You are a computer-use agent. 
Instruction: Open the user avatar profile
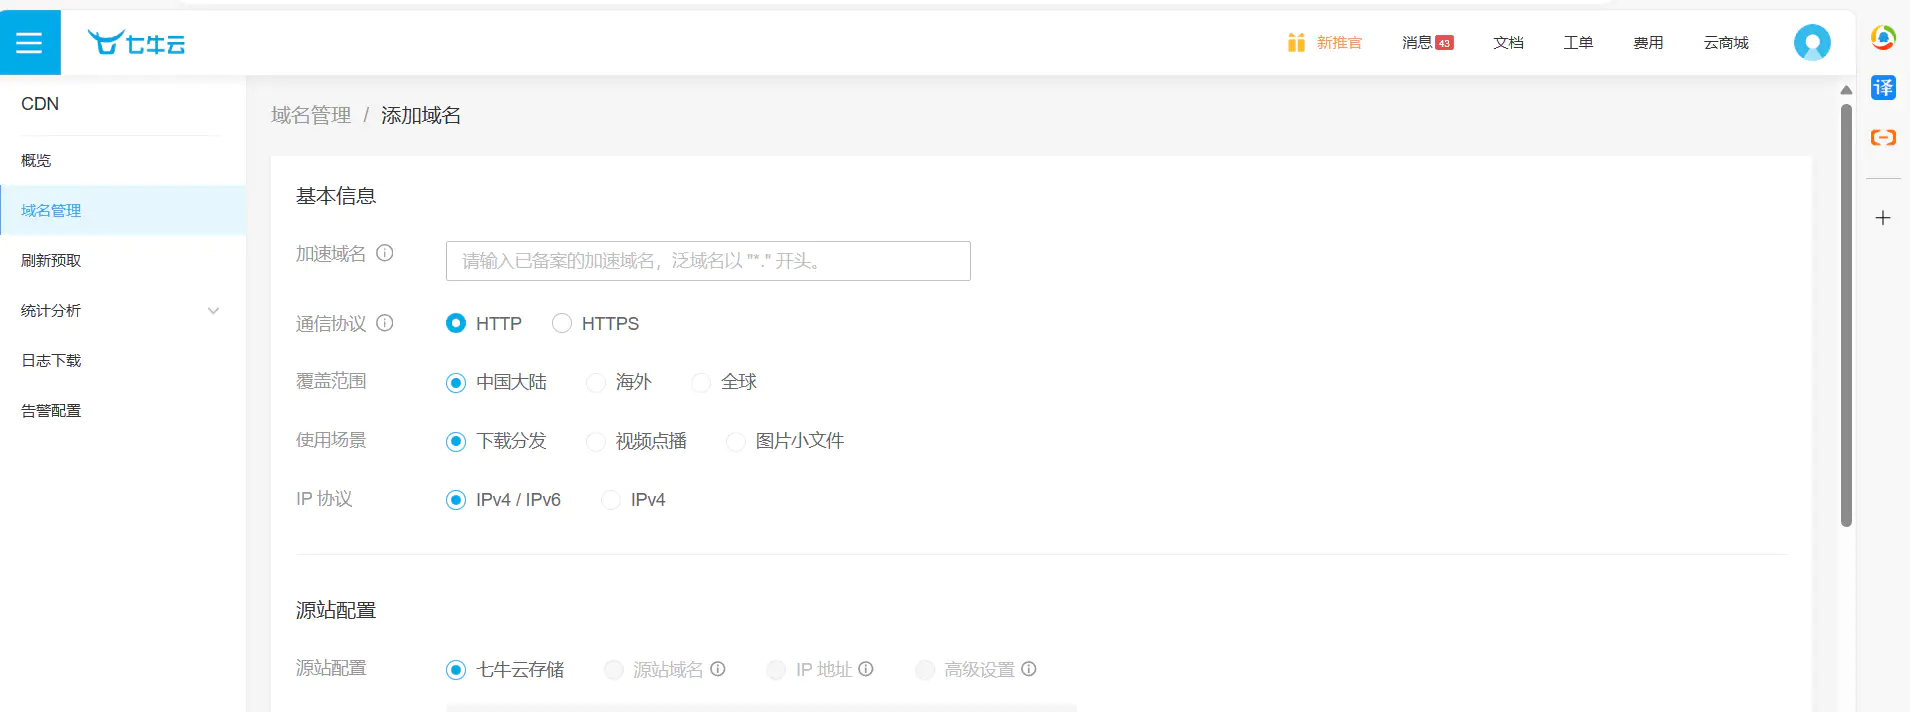click(x=1811, y=43)
